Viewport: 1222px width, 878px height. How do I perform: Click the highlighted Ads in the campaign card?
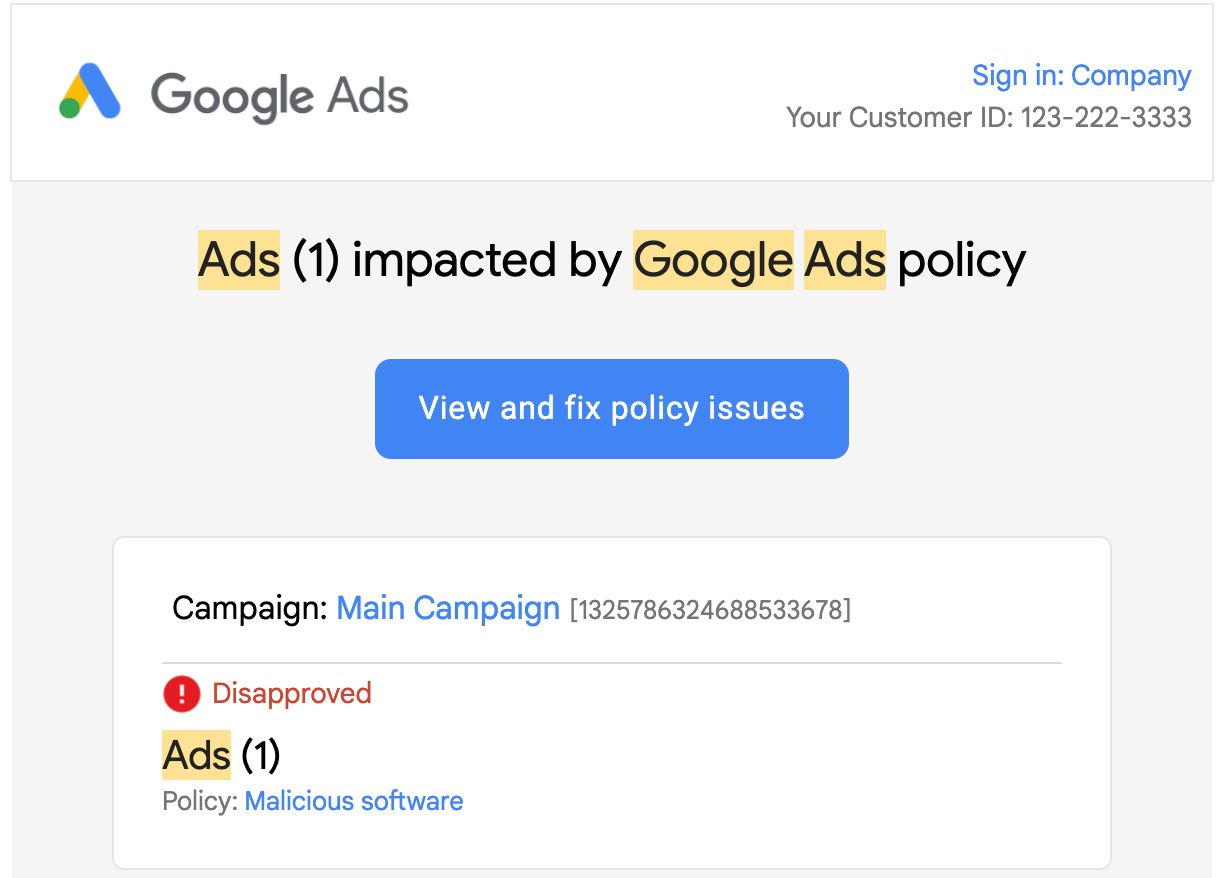[197, 755]
